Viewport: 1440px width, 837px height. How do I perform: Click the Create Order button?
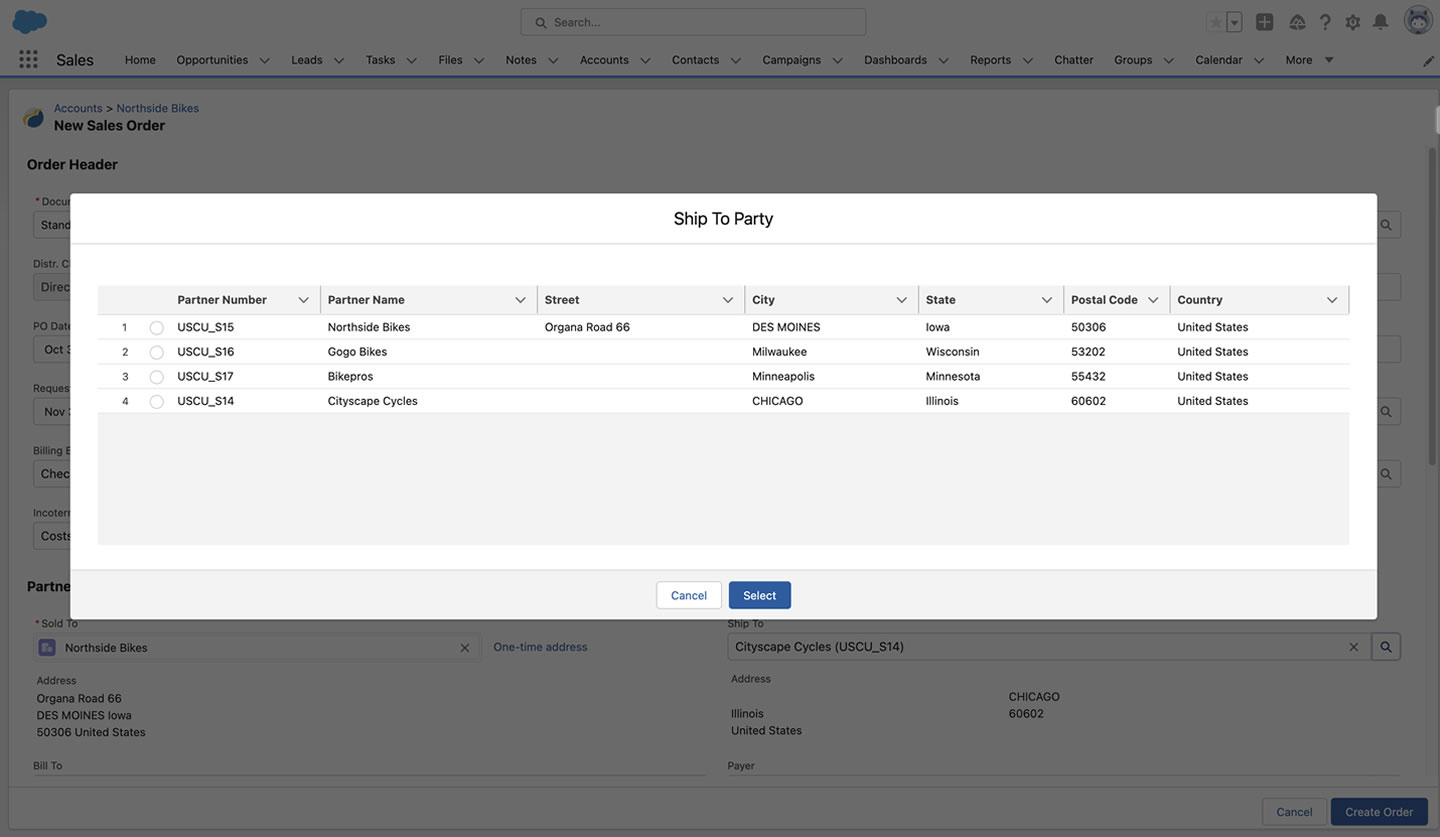[1379, 812]
